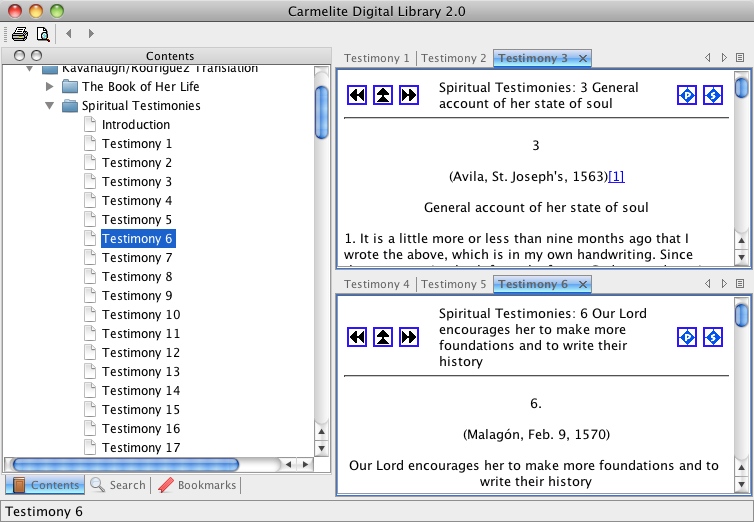Click the Print icon in the toolbar

pyautogui.click(x=19, y=34)
